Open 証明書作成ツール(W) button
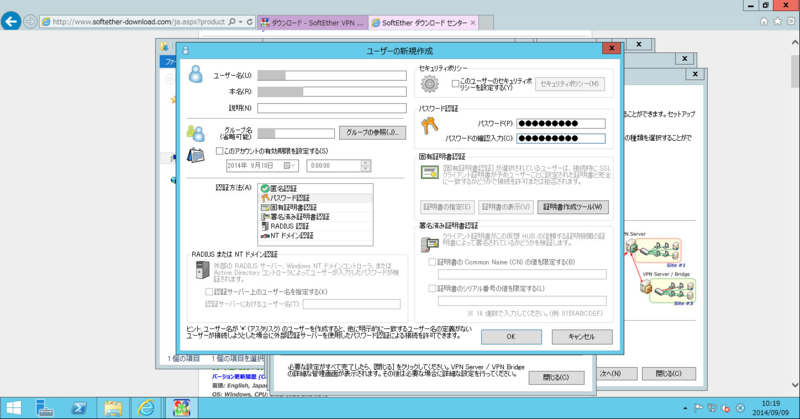This screenshot has height=419, width=800. point(573,207)
